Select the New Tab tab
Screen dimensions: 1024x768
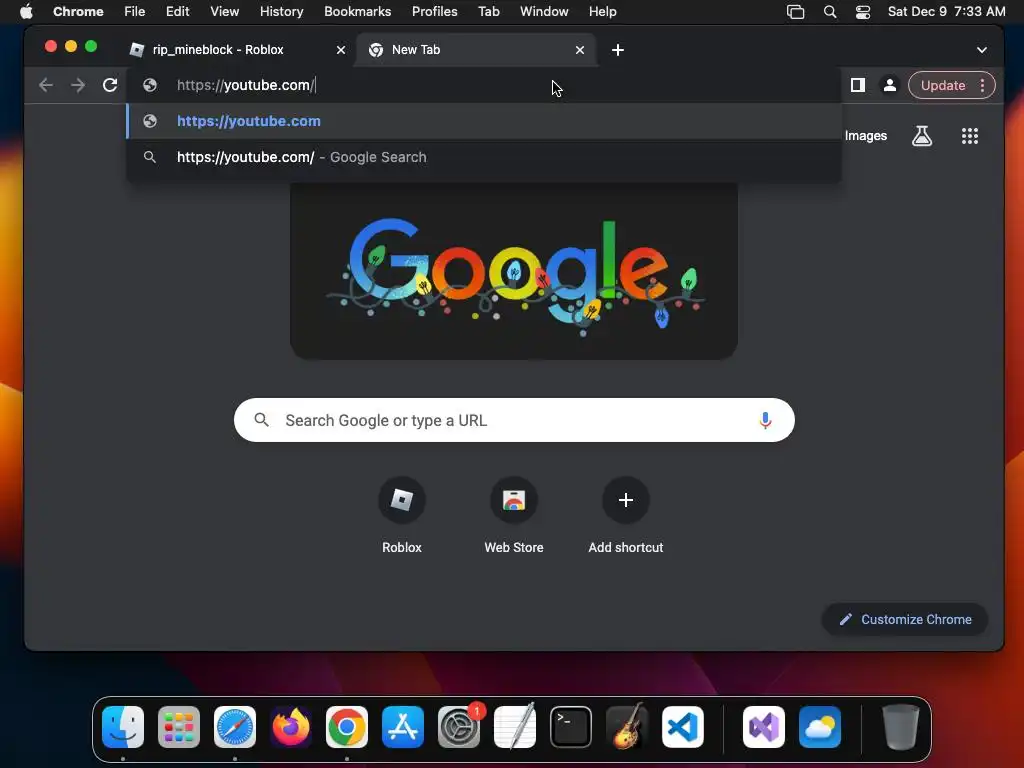coord(475,50)
